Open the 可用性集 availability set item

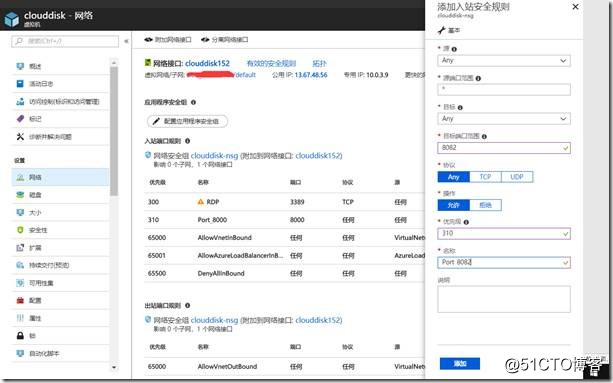tap(61, 283)
